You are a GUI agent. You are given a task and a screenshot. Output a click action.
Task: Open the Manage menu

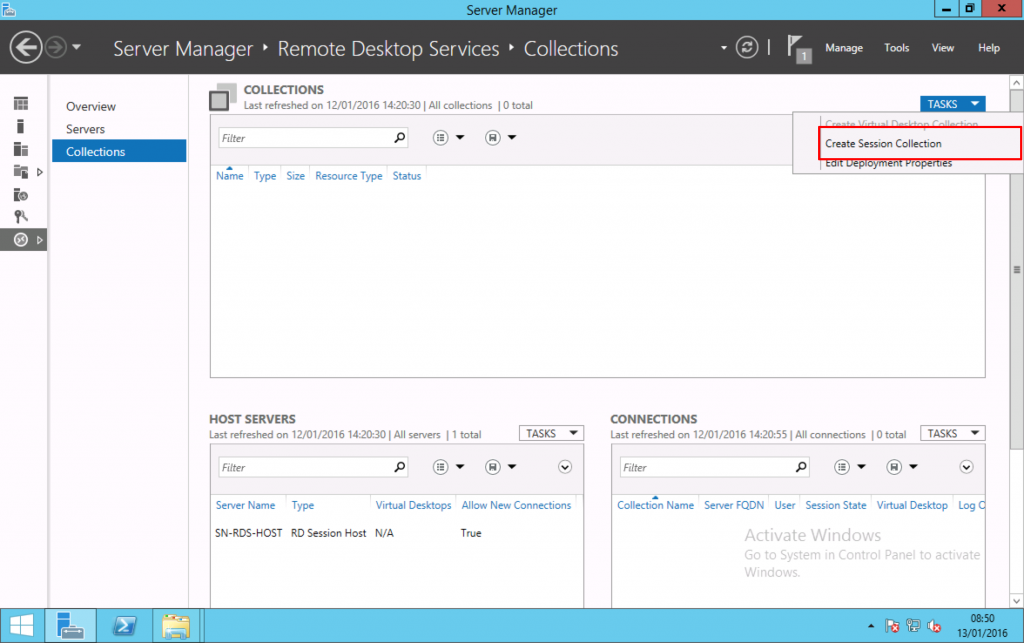pos(843,48)
